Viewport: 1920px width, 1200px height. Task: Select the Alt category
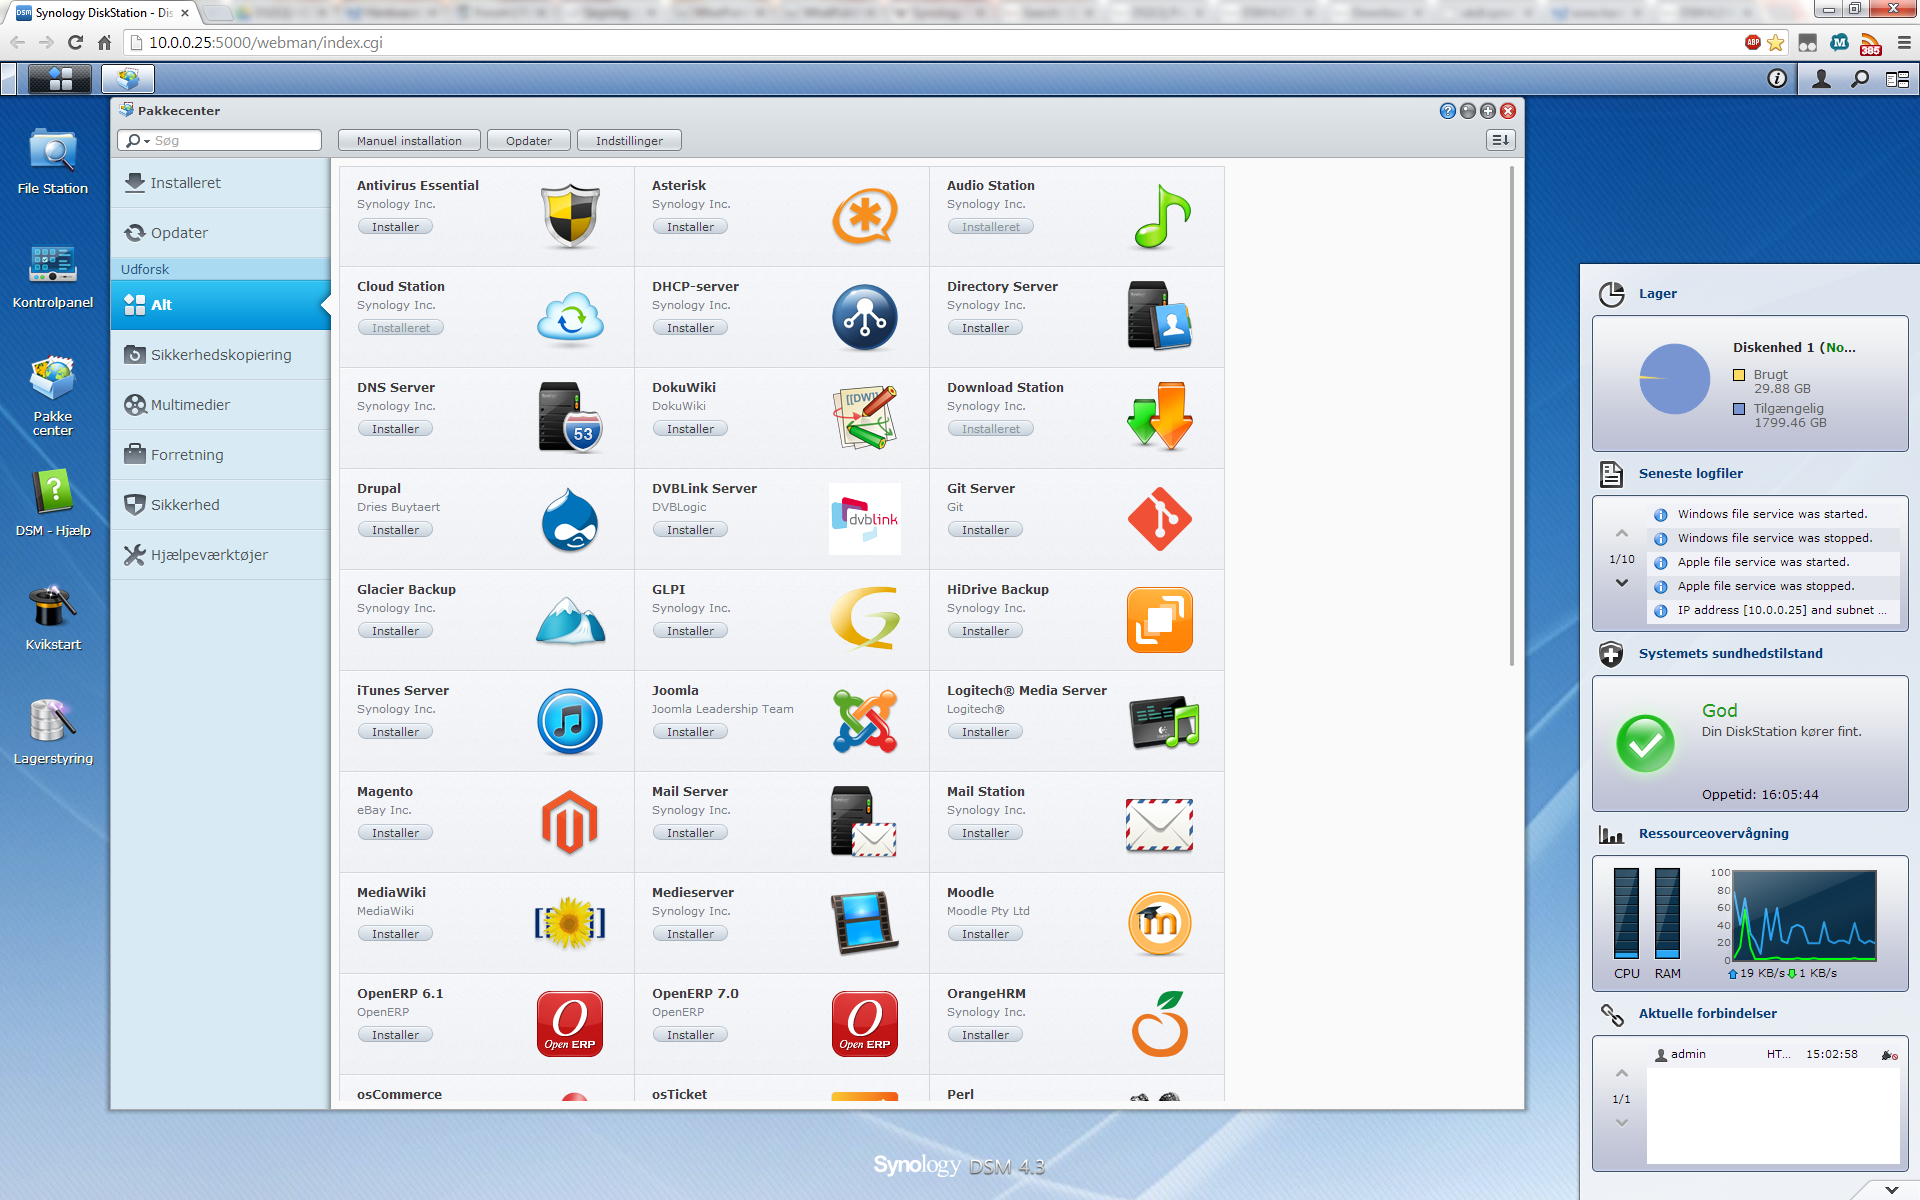click(x=221, y=305)
